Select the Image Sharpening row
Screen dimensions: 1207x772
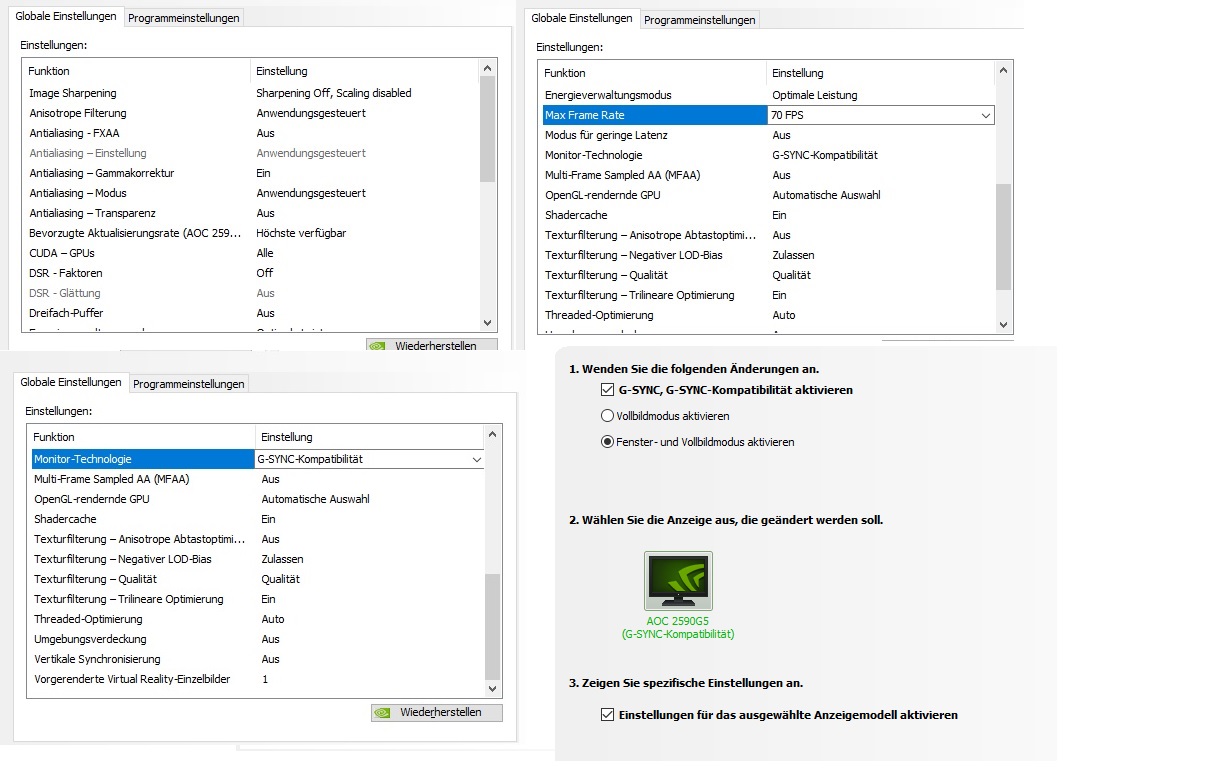click(x=251, y=93)
